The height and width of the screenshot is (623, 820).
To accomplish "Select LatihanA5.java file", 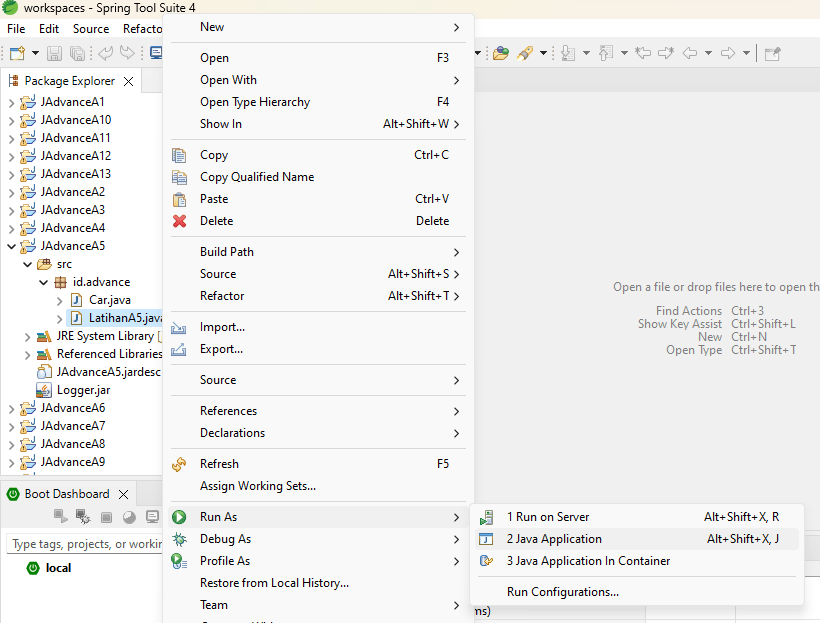I will click(116, 318).
